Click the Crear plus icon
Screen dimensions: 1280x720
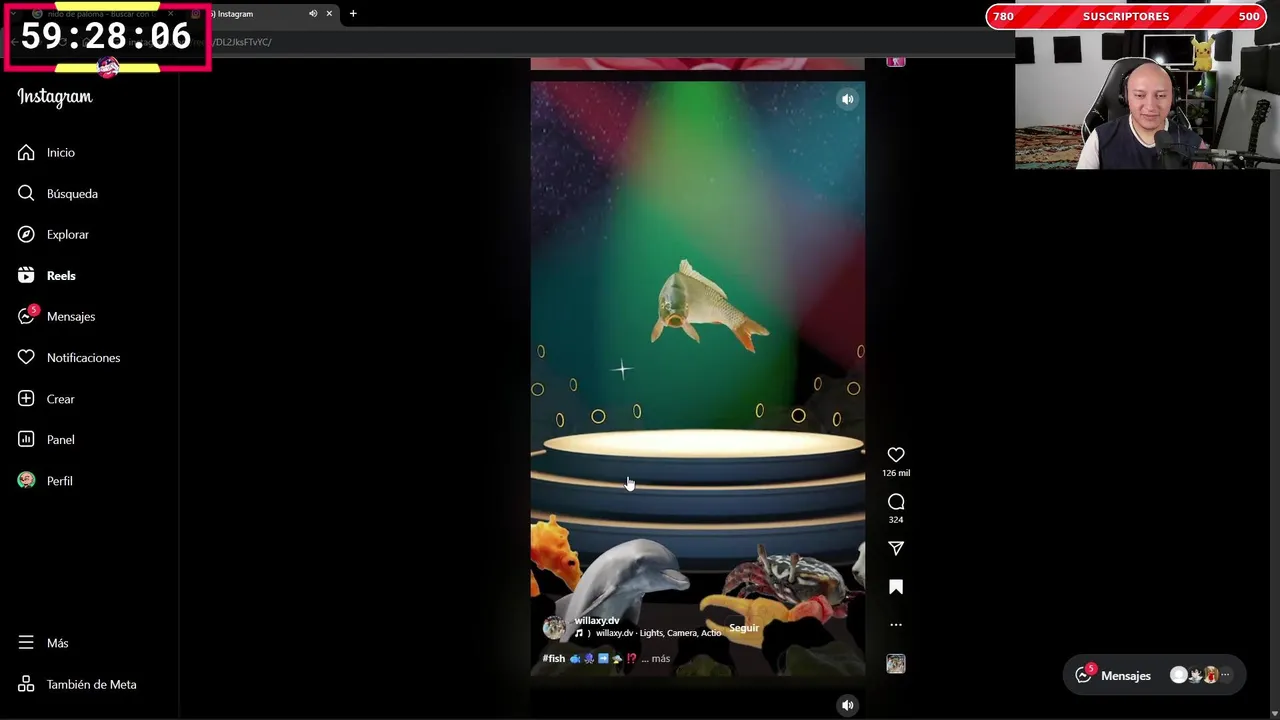(26, 398)
